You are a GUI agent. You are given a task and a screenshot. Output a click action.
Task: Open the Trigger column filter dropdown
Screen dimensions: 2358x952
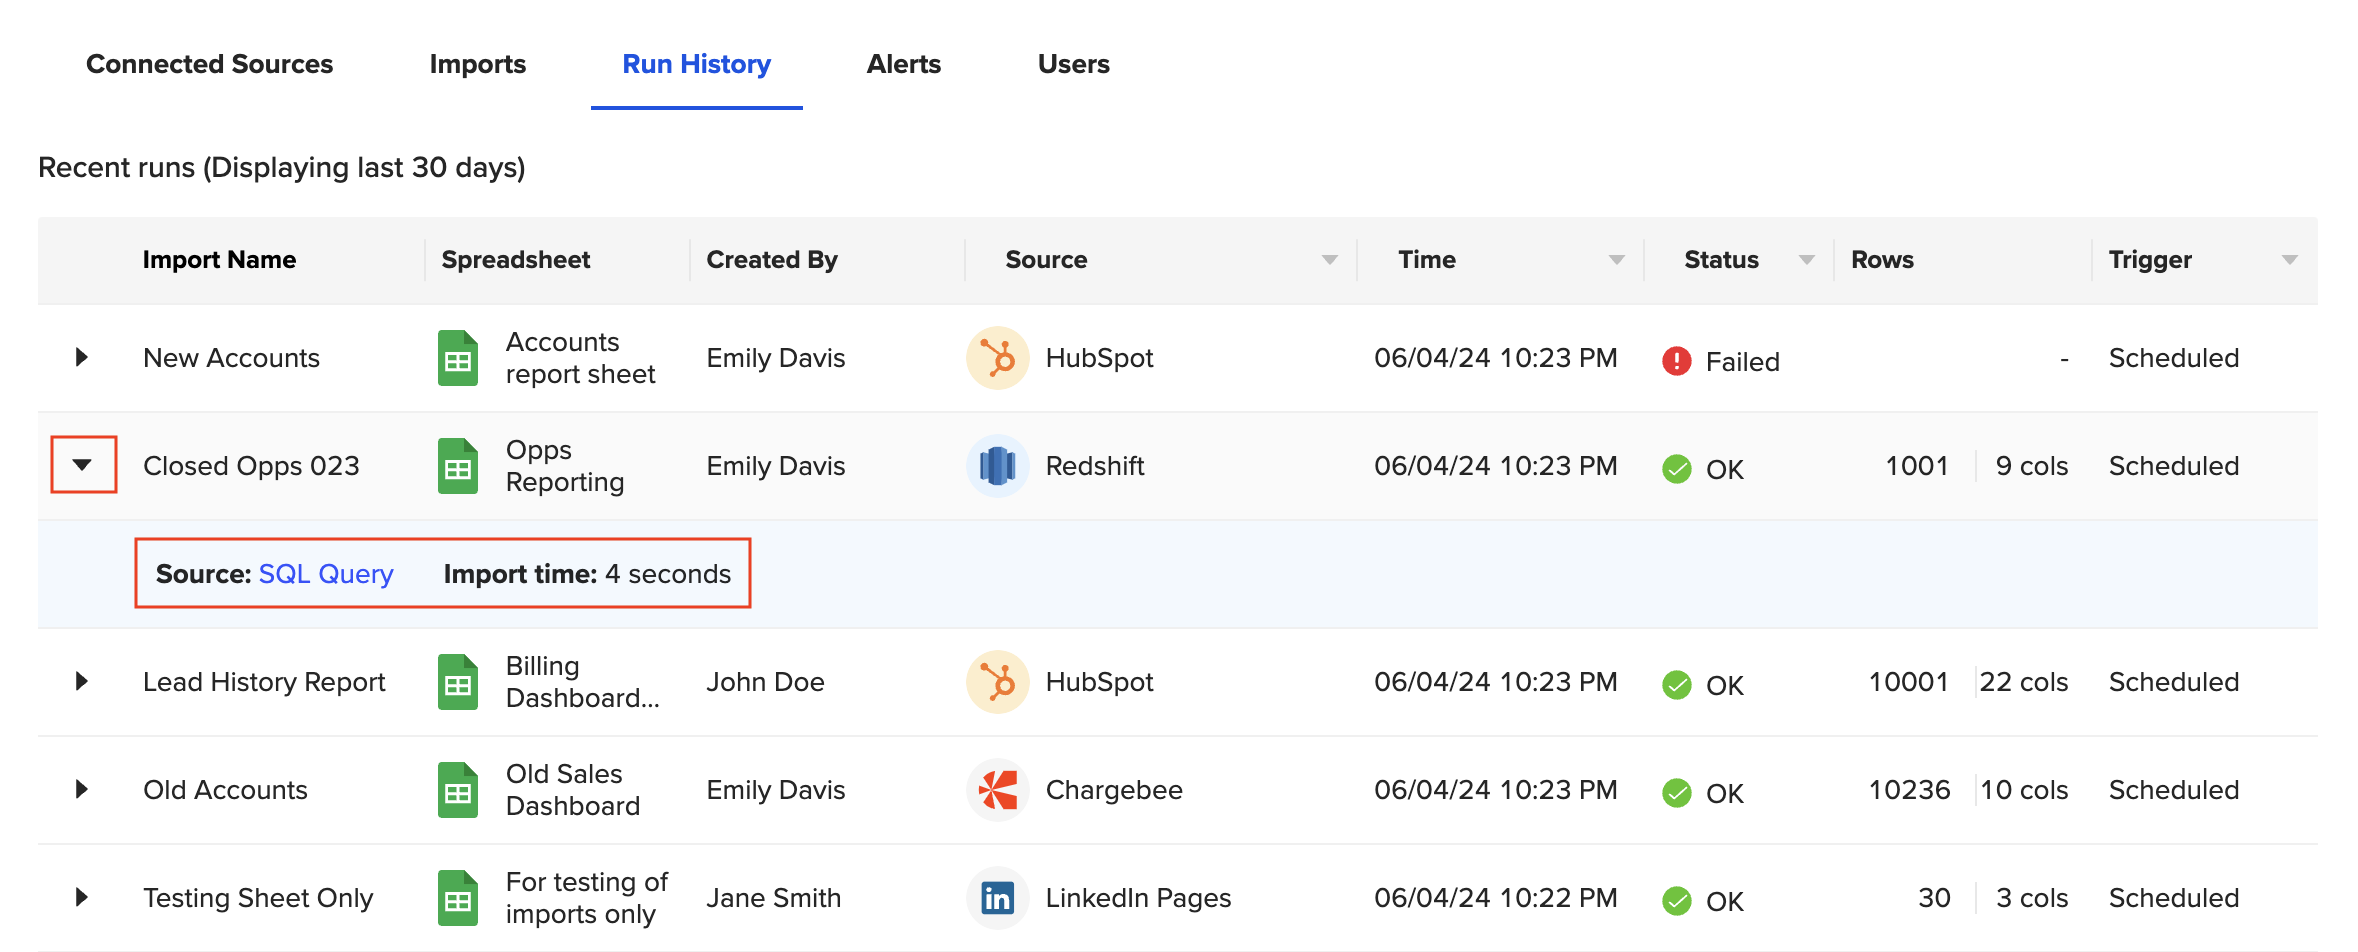[x=2289, y=260]
